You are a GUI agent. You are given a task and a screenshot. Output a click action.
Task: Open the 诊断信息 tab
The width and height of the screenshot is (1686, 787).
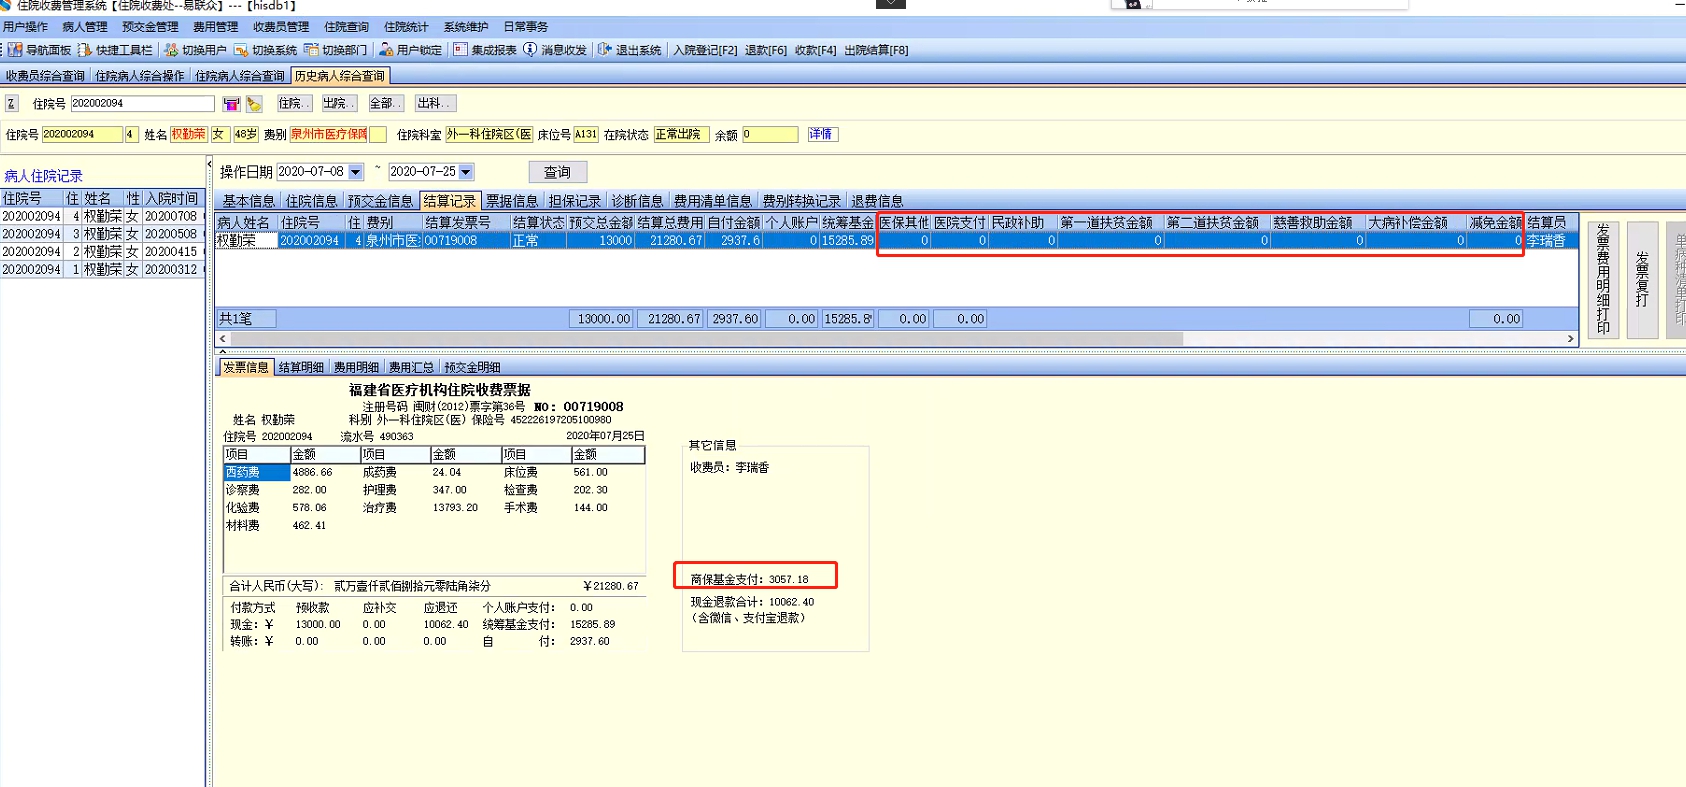[x=637, y=201]
